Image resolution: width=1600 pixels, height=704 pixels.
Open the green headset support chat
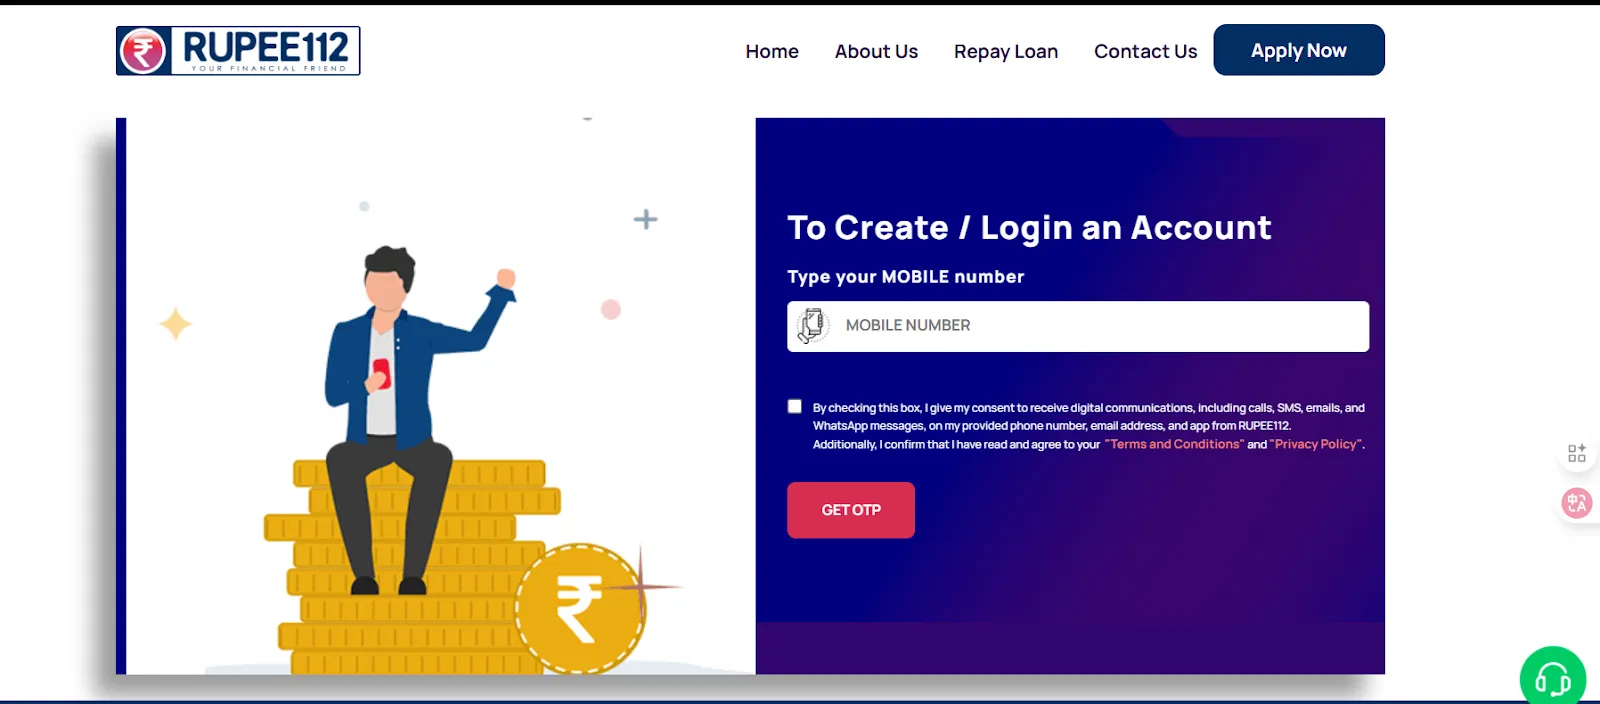pos(1553,678)
